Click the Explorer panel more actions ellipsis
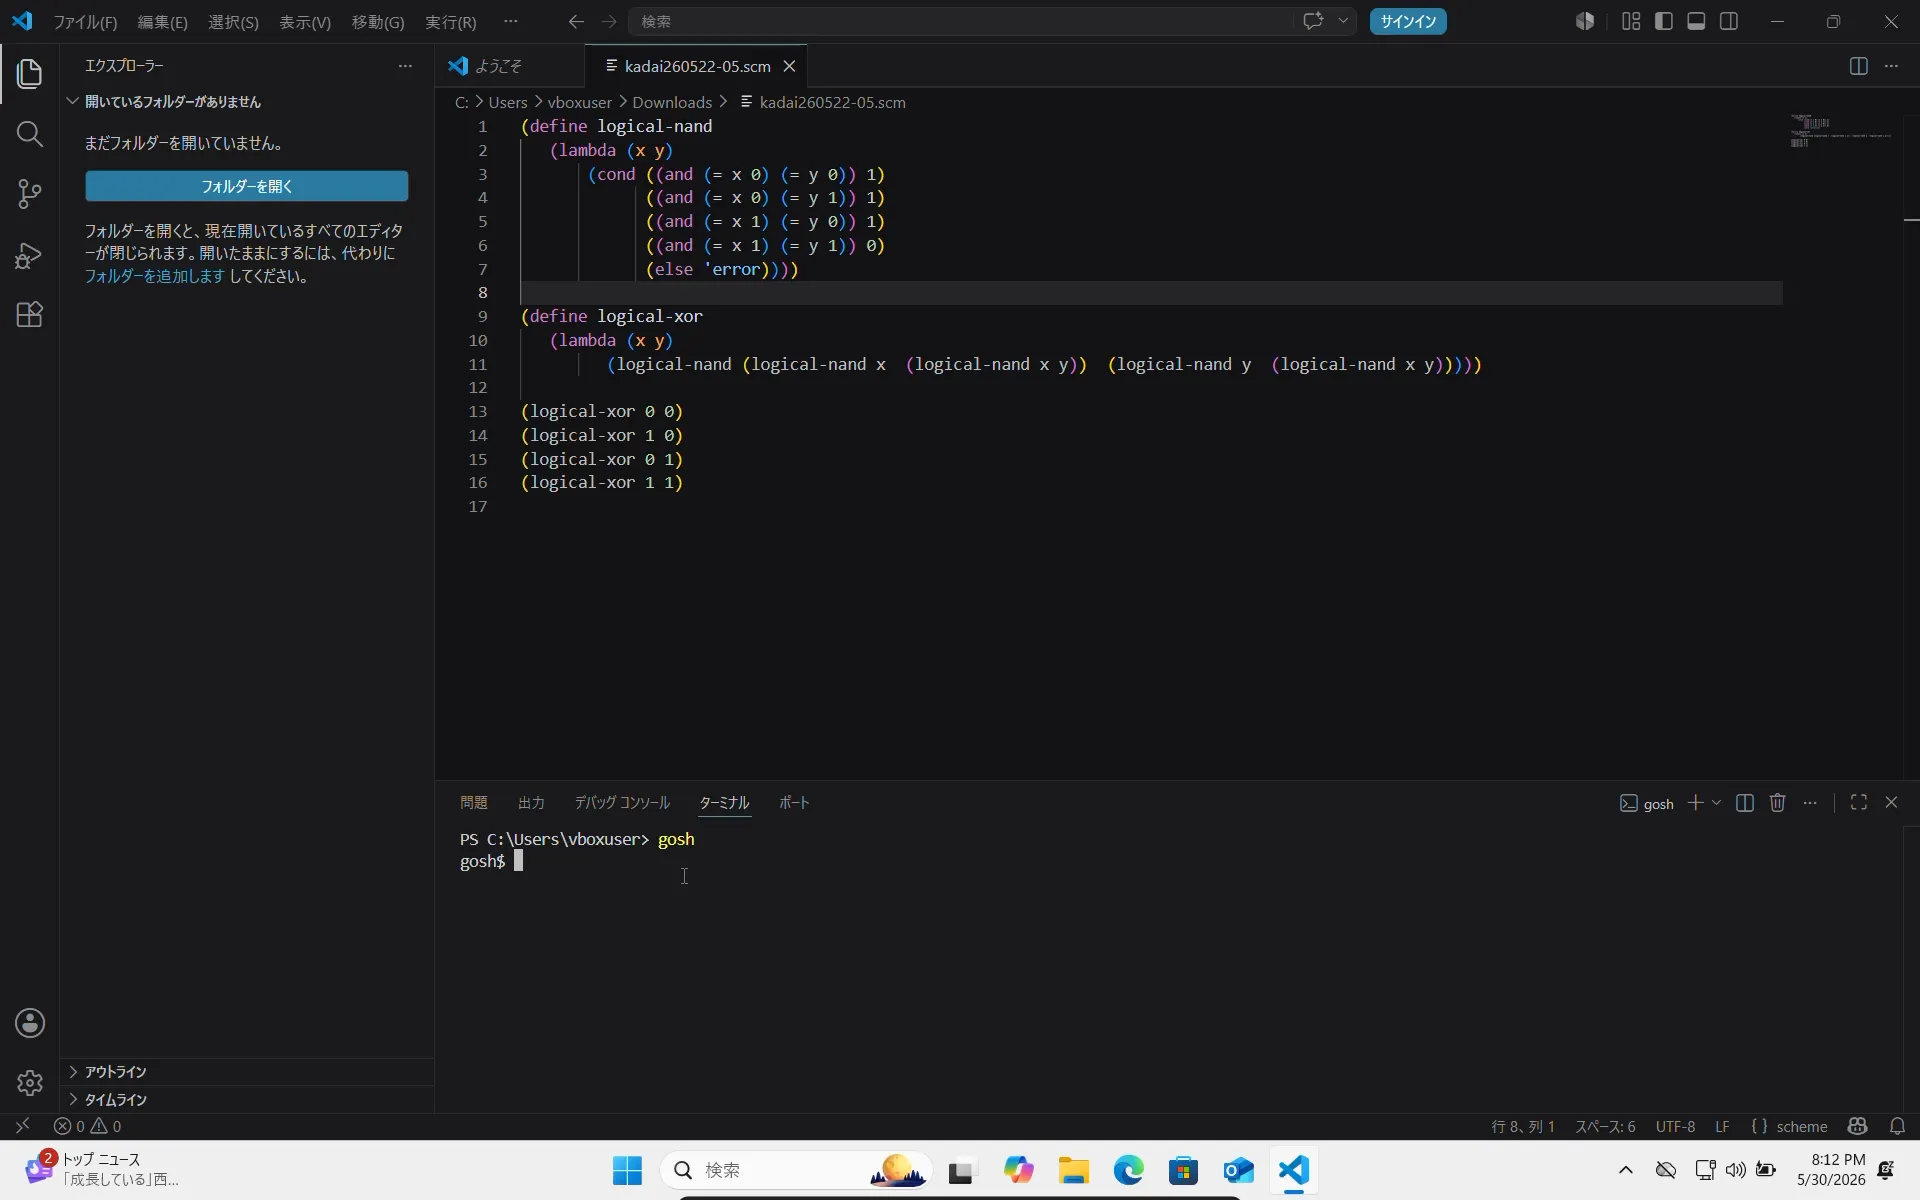 405,66
